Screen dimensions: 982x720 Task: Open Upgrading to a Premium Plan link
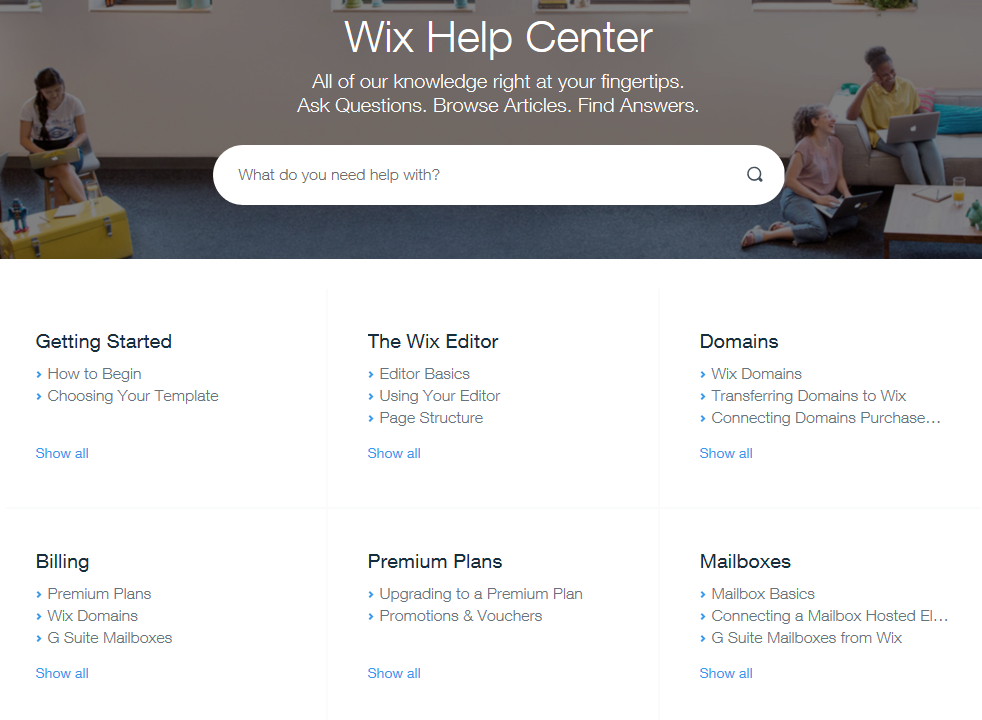pyautogui.click(x=481, y=594)
